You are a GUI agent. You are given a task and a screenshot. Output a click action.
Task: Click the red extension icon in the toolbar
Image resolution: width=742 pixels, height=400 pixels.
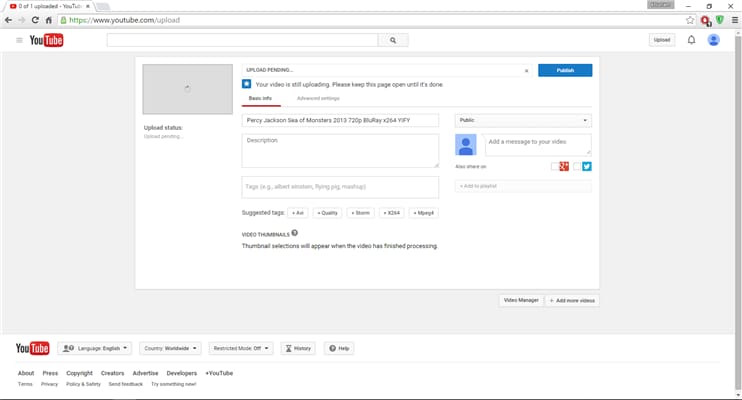[x=706, y=20]
